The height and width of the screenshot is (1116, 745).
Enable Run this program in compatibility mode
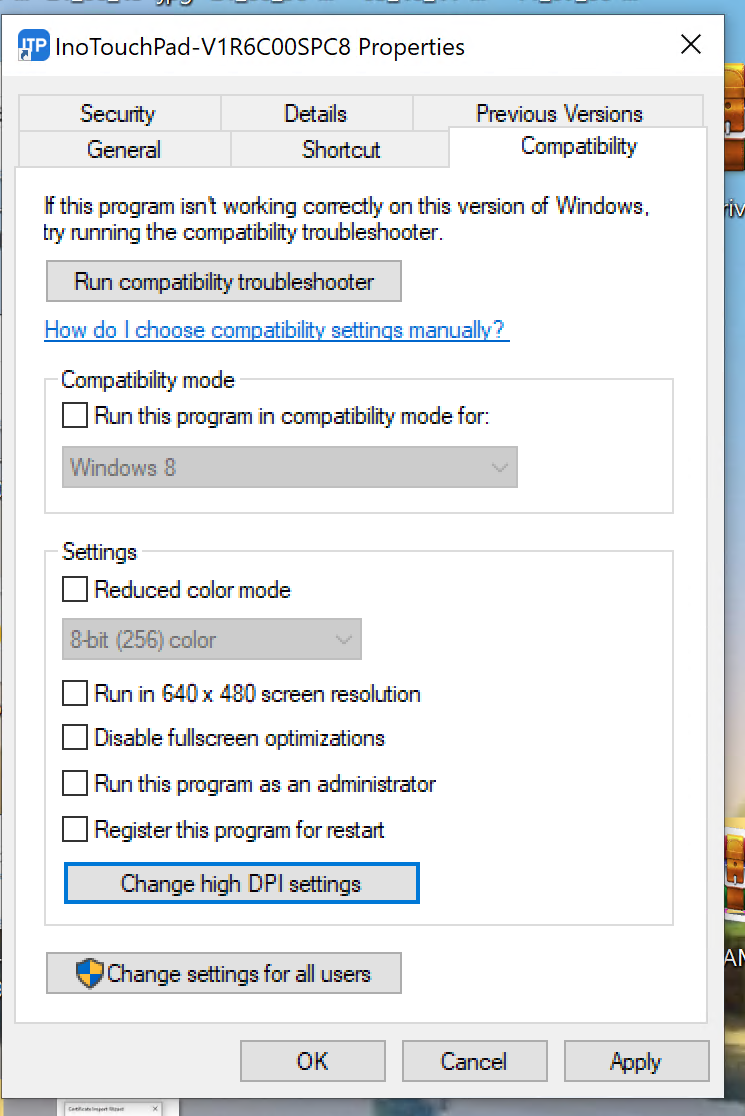pyautogui.click(x=75, y=415)
